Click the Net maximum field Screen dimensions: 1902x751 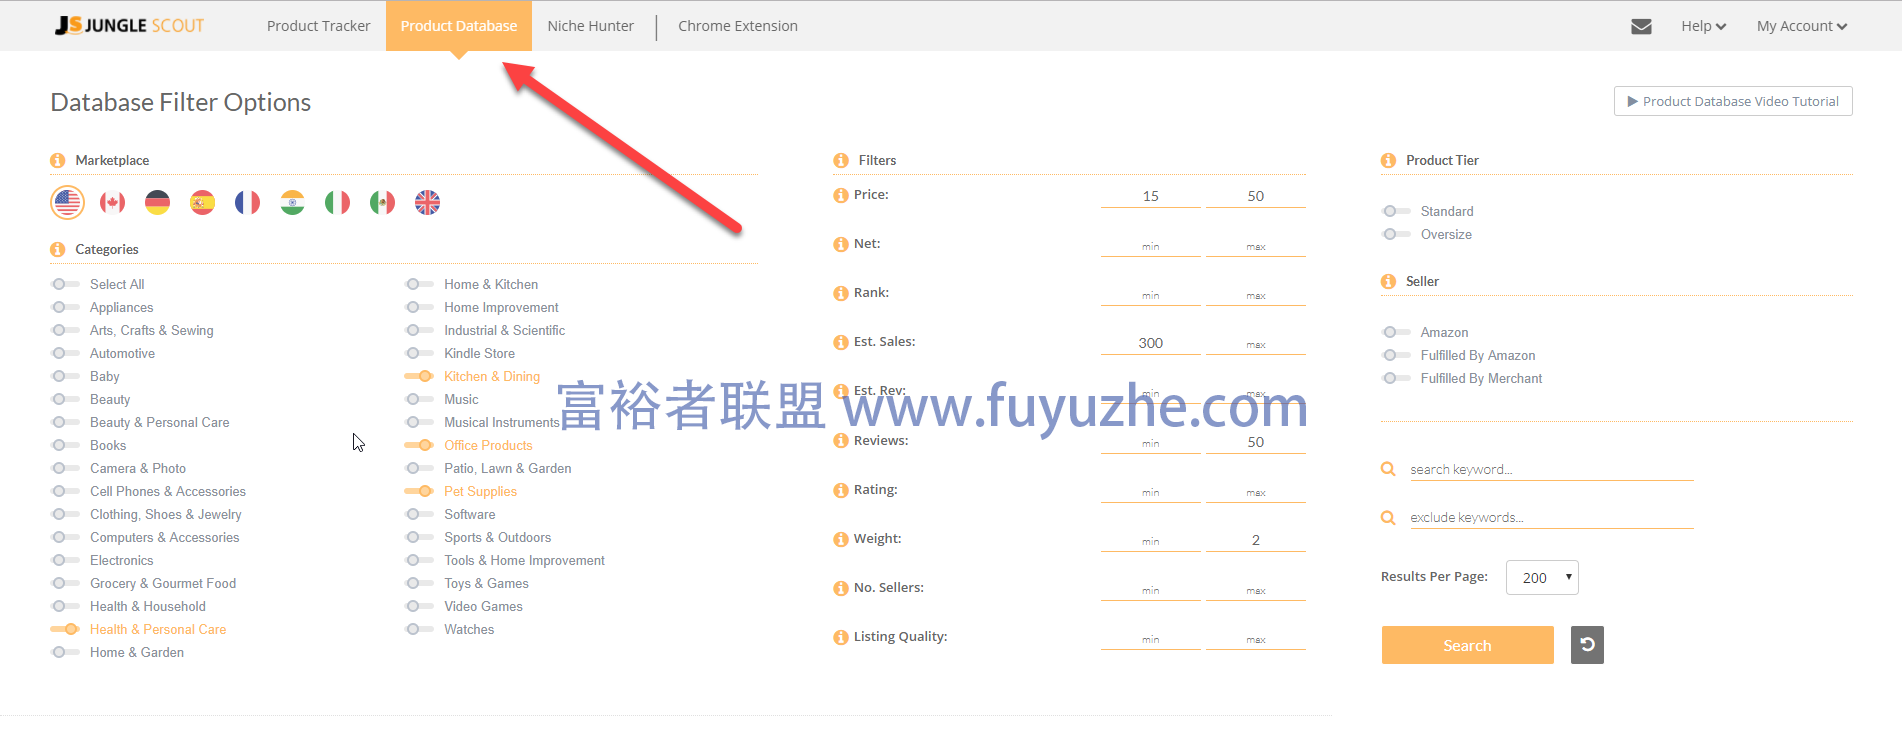1256,245
